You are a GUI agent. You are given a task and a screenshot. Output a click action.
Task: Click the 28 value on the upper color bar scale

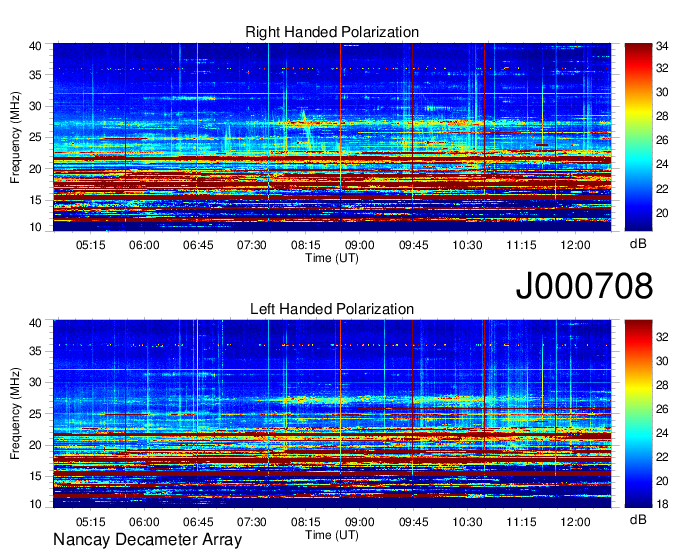[x=662, y=116]
